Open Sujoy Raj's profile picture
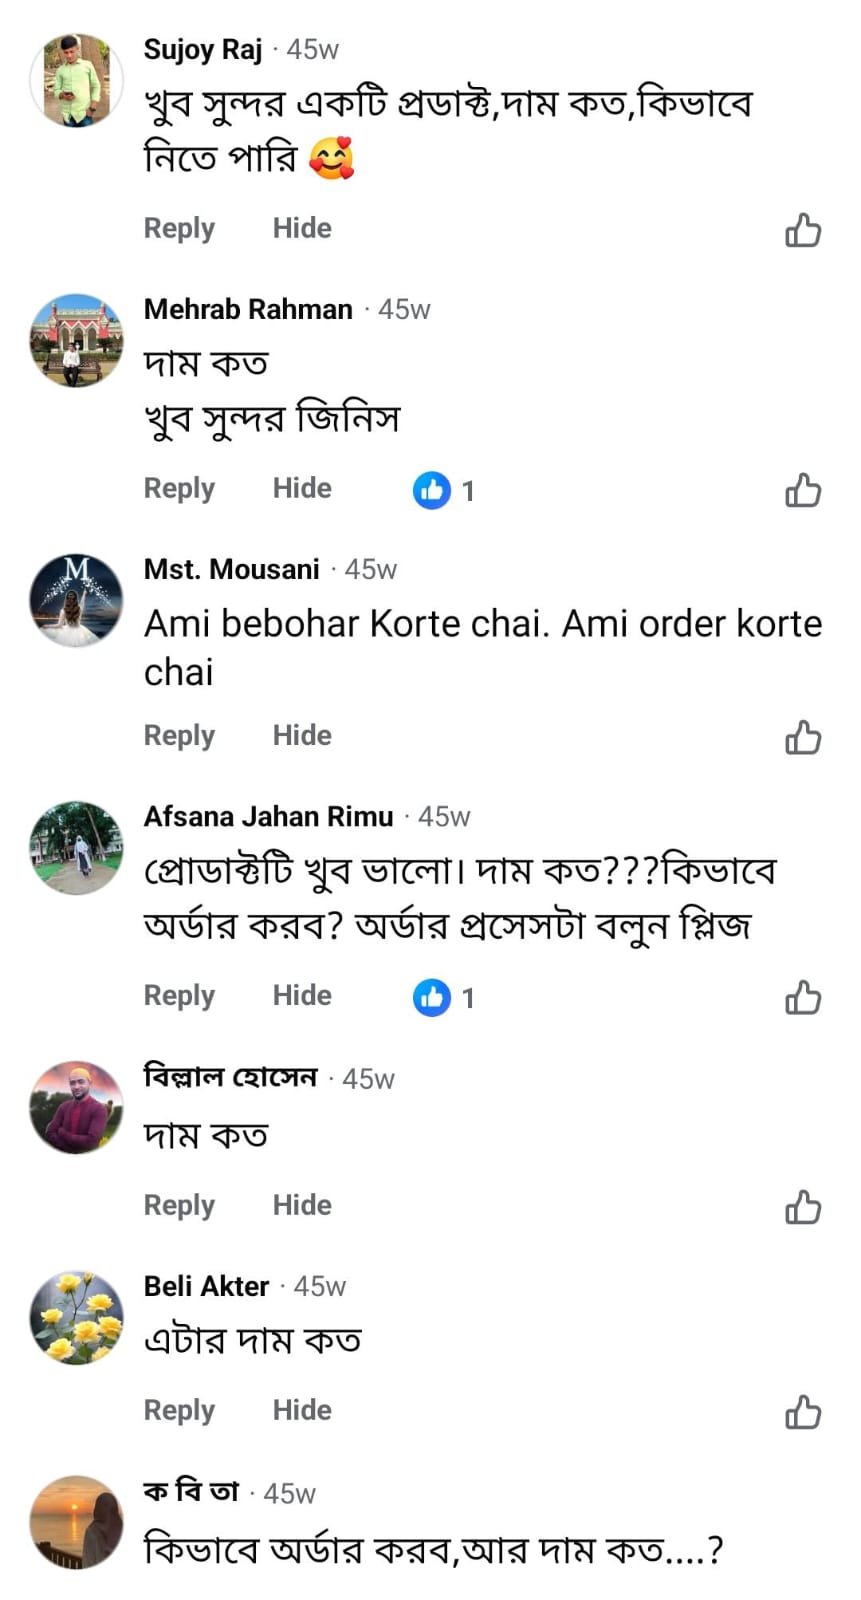This screenshot has width=861, height=1600. [x=76, y=80]
